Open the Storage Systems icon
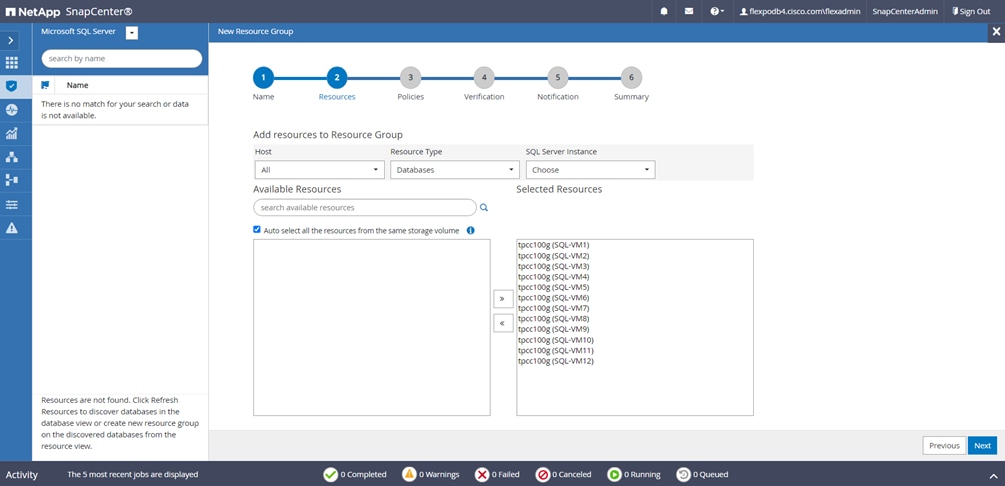1005x486 pixels. [12, 181]
